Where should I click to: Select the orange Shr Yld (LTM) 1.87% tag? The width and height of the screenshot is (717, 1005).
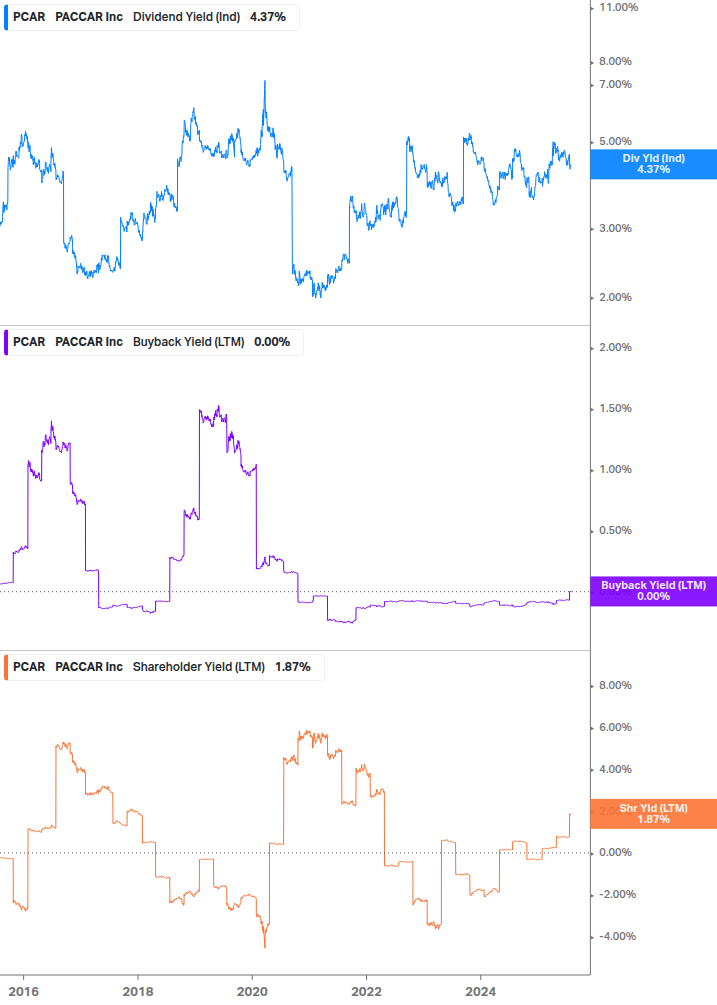tap(654, 814)
